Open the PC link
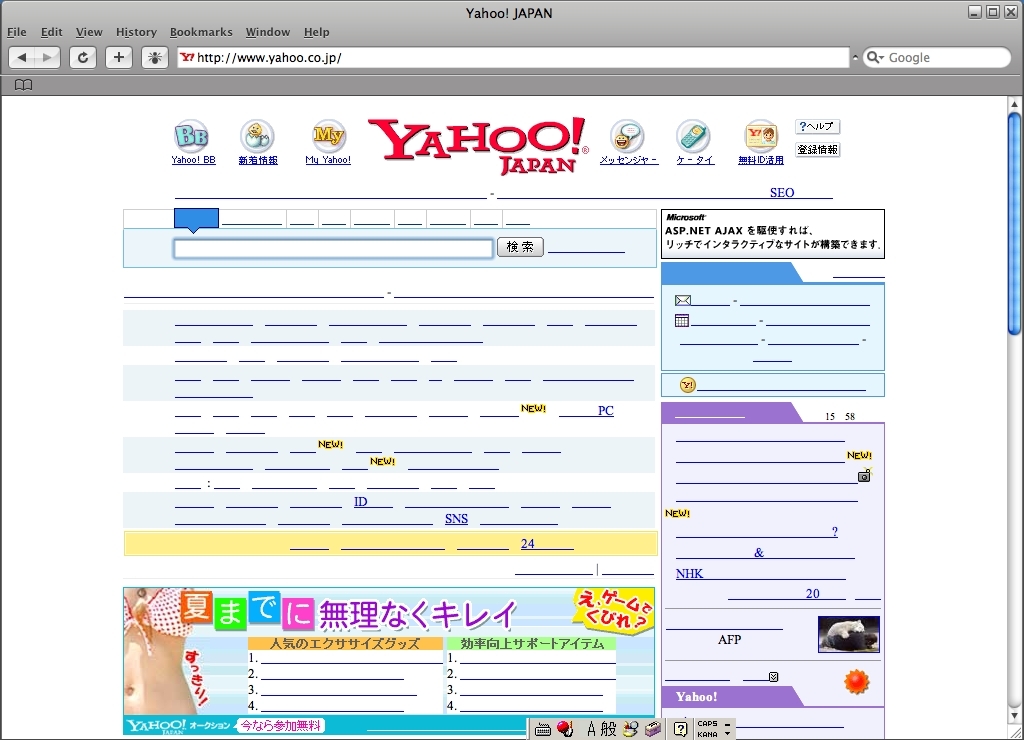 click(605, 410)
